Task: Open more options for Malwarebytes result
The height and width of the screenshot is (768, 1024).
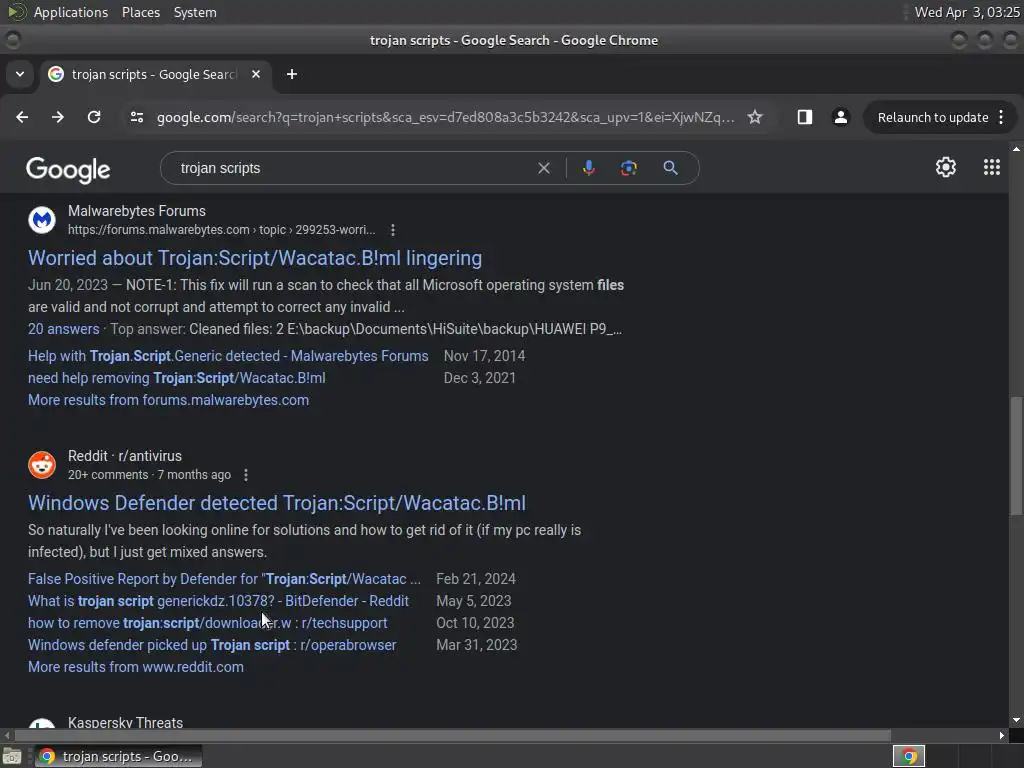Action: [392, 230]
